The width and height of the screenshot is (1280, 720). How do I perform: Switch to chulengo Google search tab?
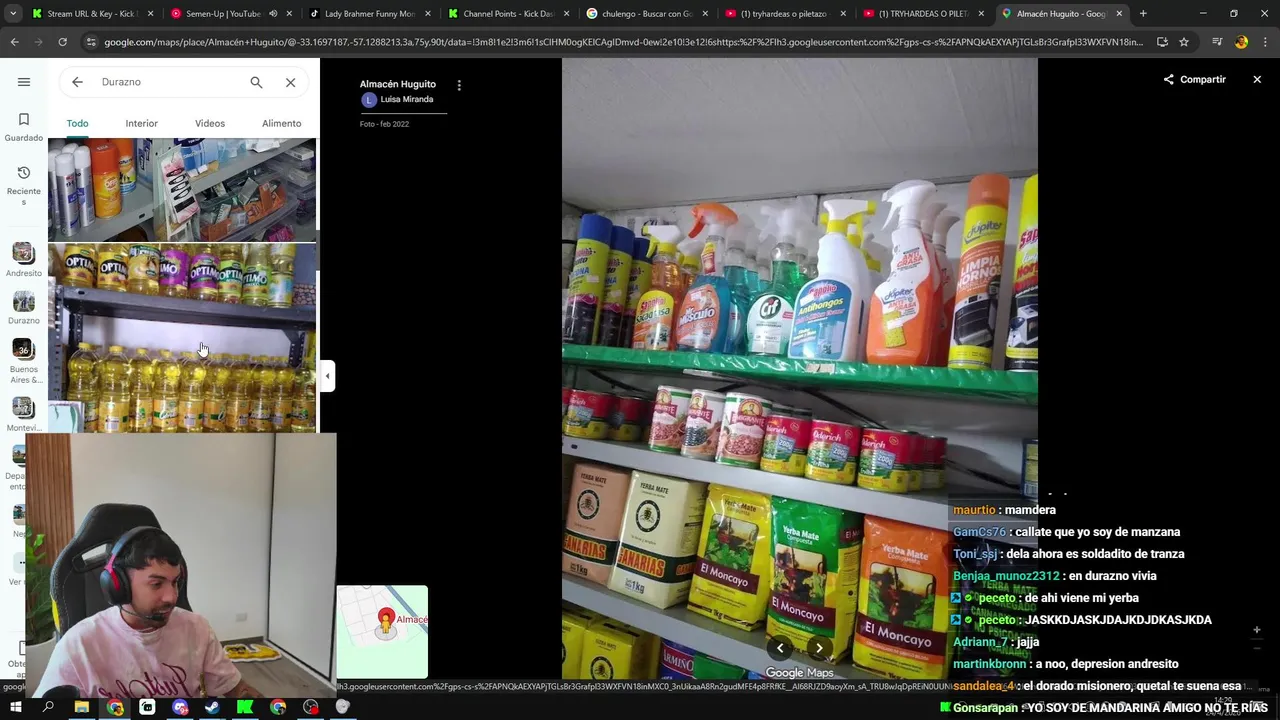[645, 14]
